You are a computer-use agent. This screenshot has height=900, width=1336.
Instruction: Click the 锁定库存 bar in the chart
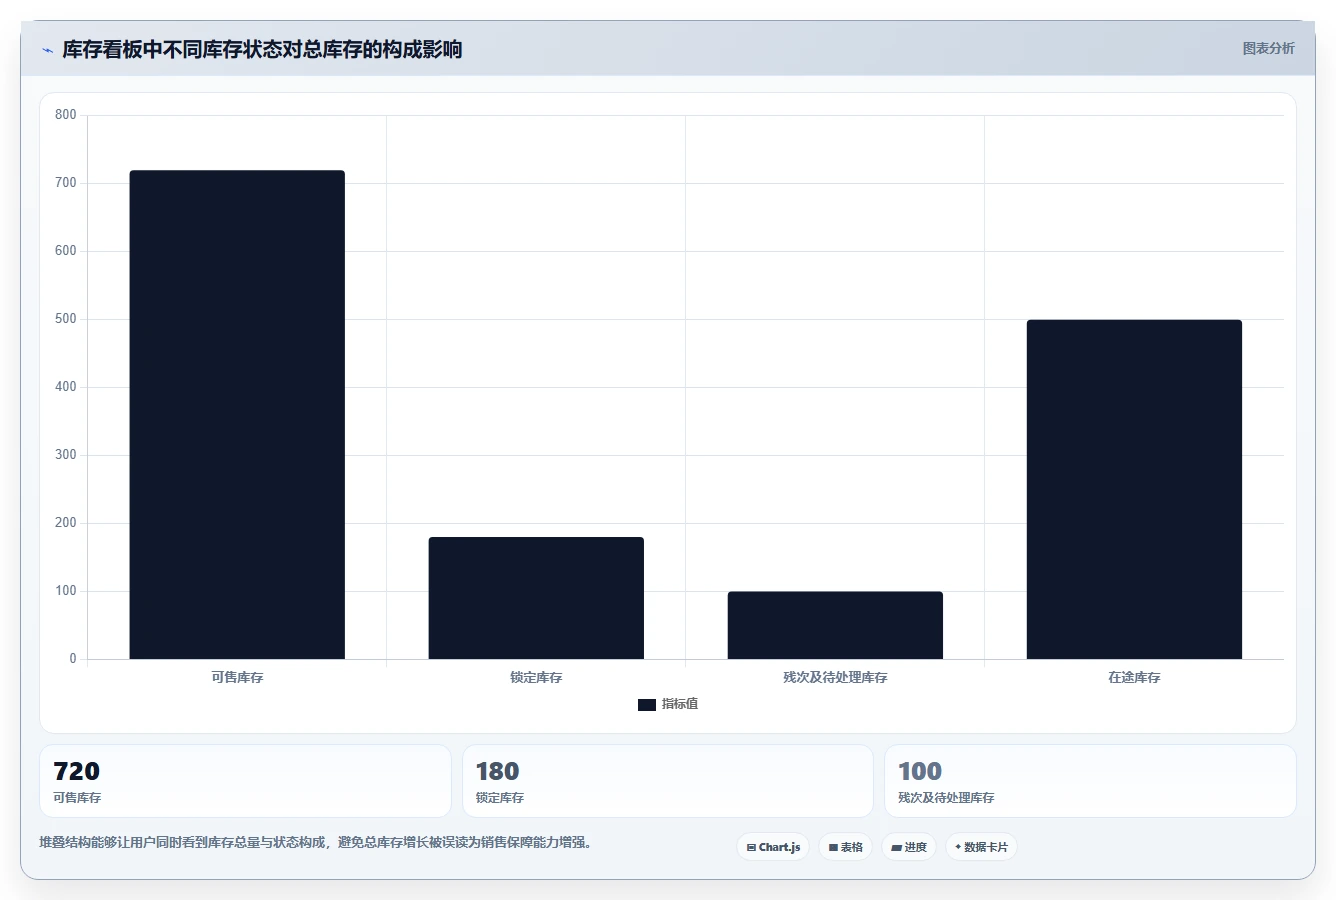pos(536,598)
